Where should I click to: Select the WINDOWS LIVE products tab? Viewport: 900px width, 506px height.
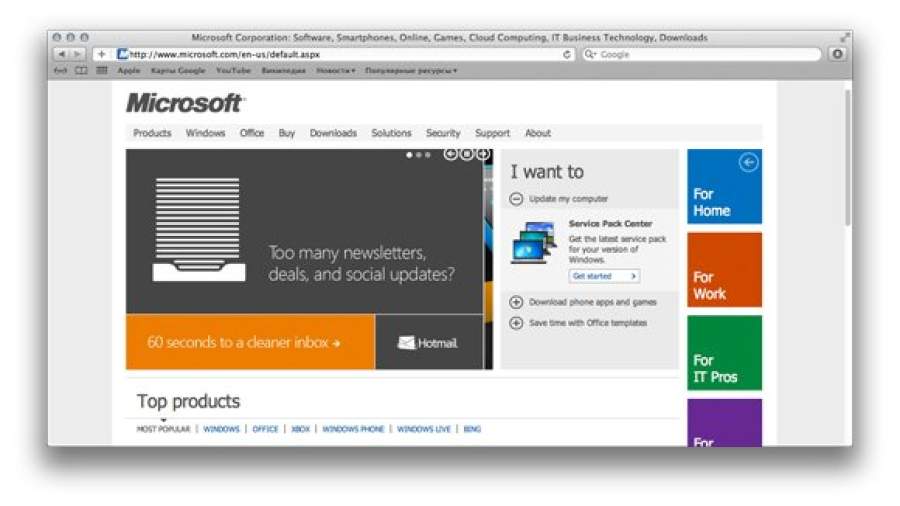pos(424,429)
